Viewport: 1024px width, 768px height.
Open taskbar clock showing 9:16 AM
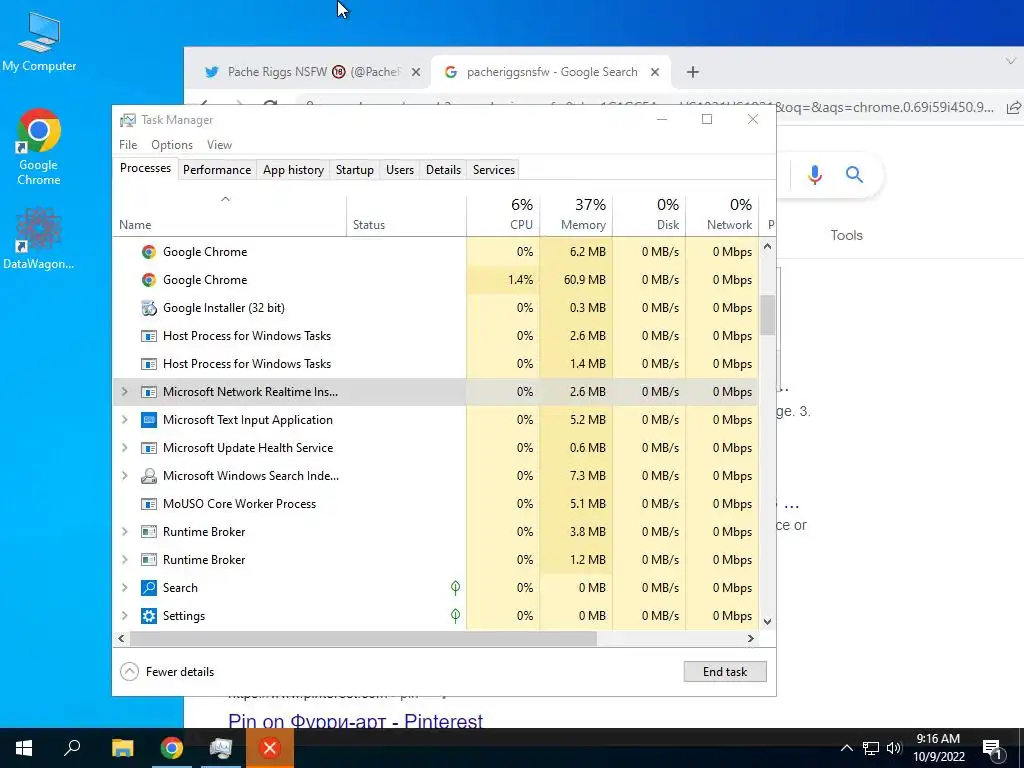[938, 748]
